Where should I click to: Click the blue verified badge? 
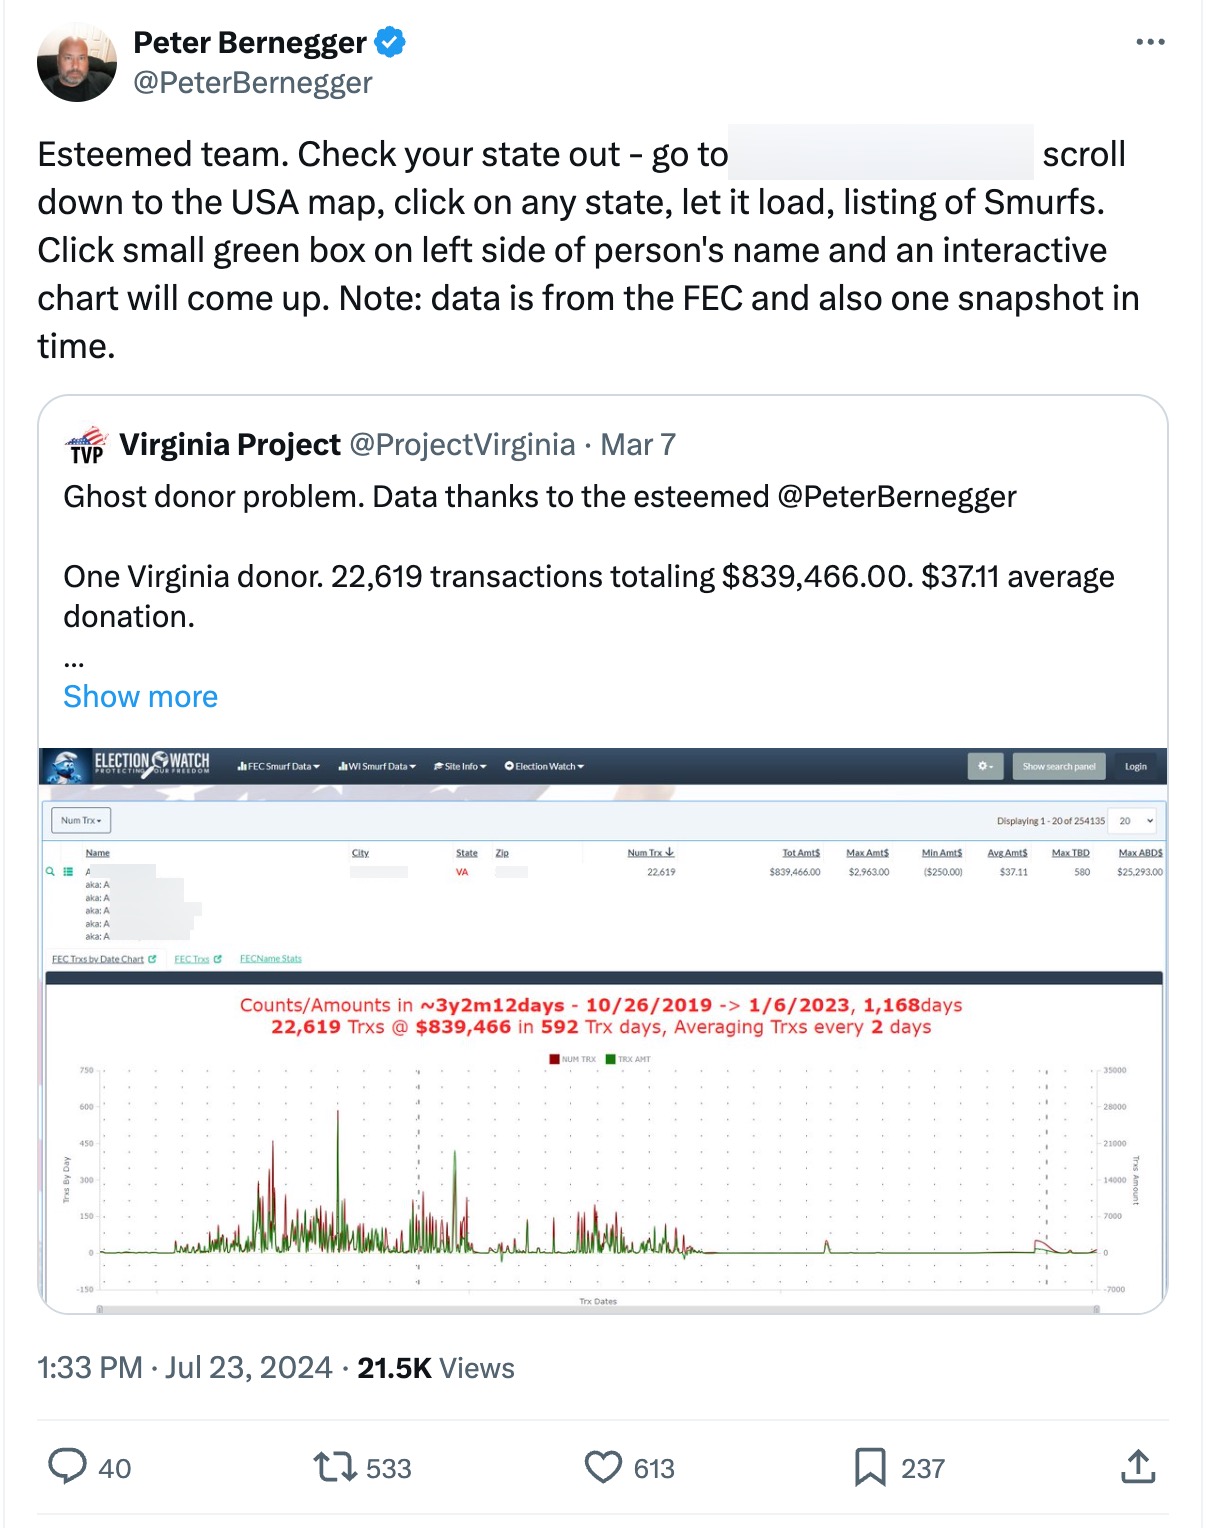click(390, 42)
